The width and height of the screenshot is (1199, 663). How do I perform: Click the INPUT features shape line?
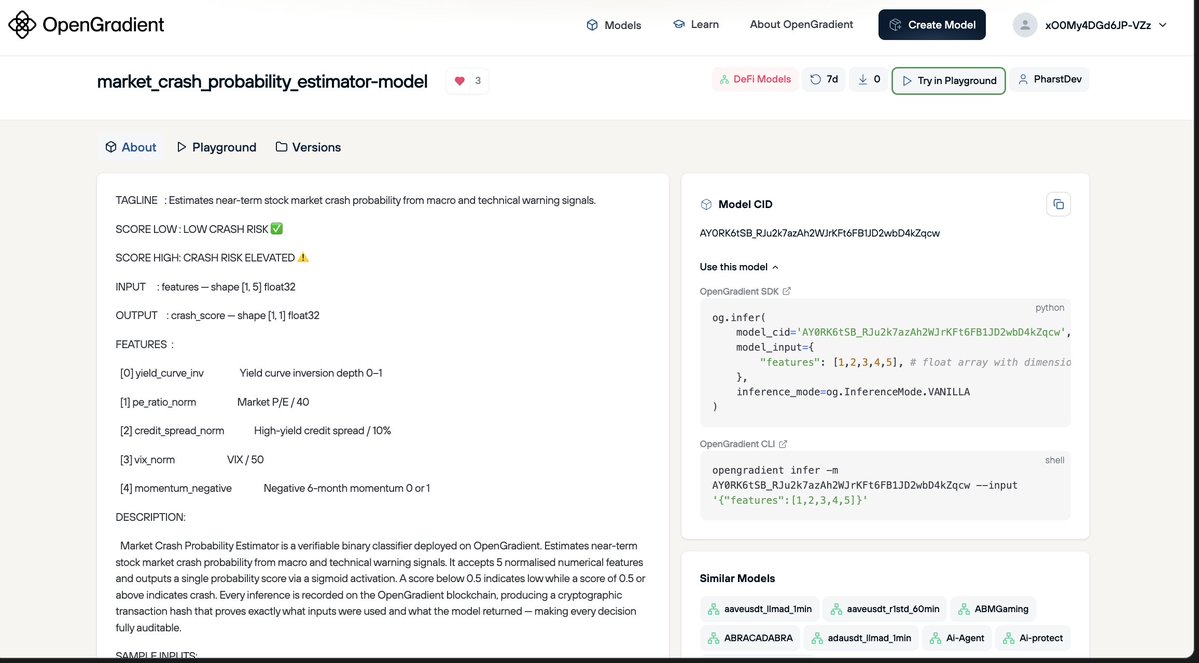click(x=206, y=287)
